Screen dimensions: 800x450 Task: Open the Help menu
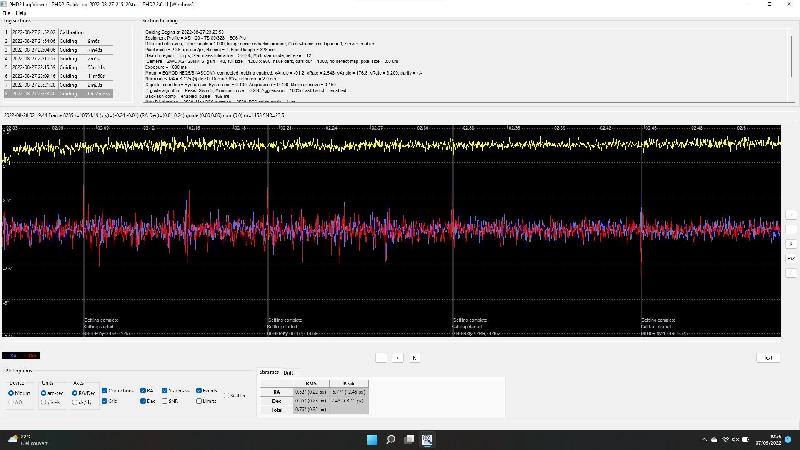coord(20,13)
